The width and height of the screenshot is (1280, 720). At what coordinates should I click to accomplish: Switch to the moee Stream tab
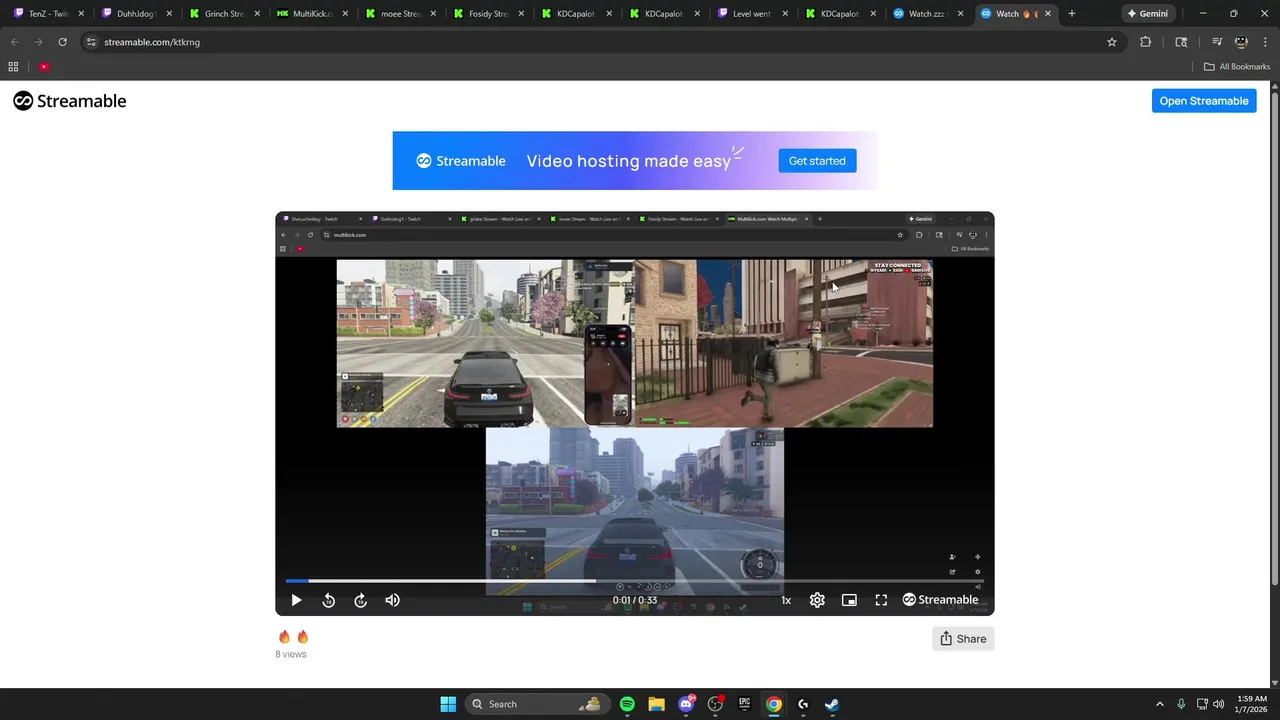coord(399,14)
